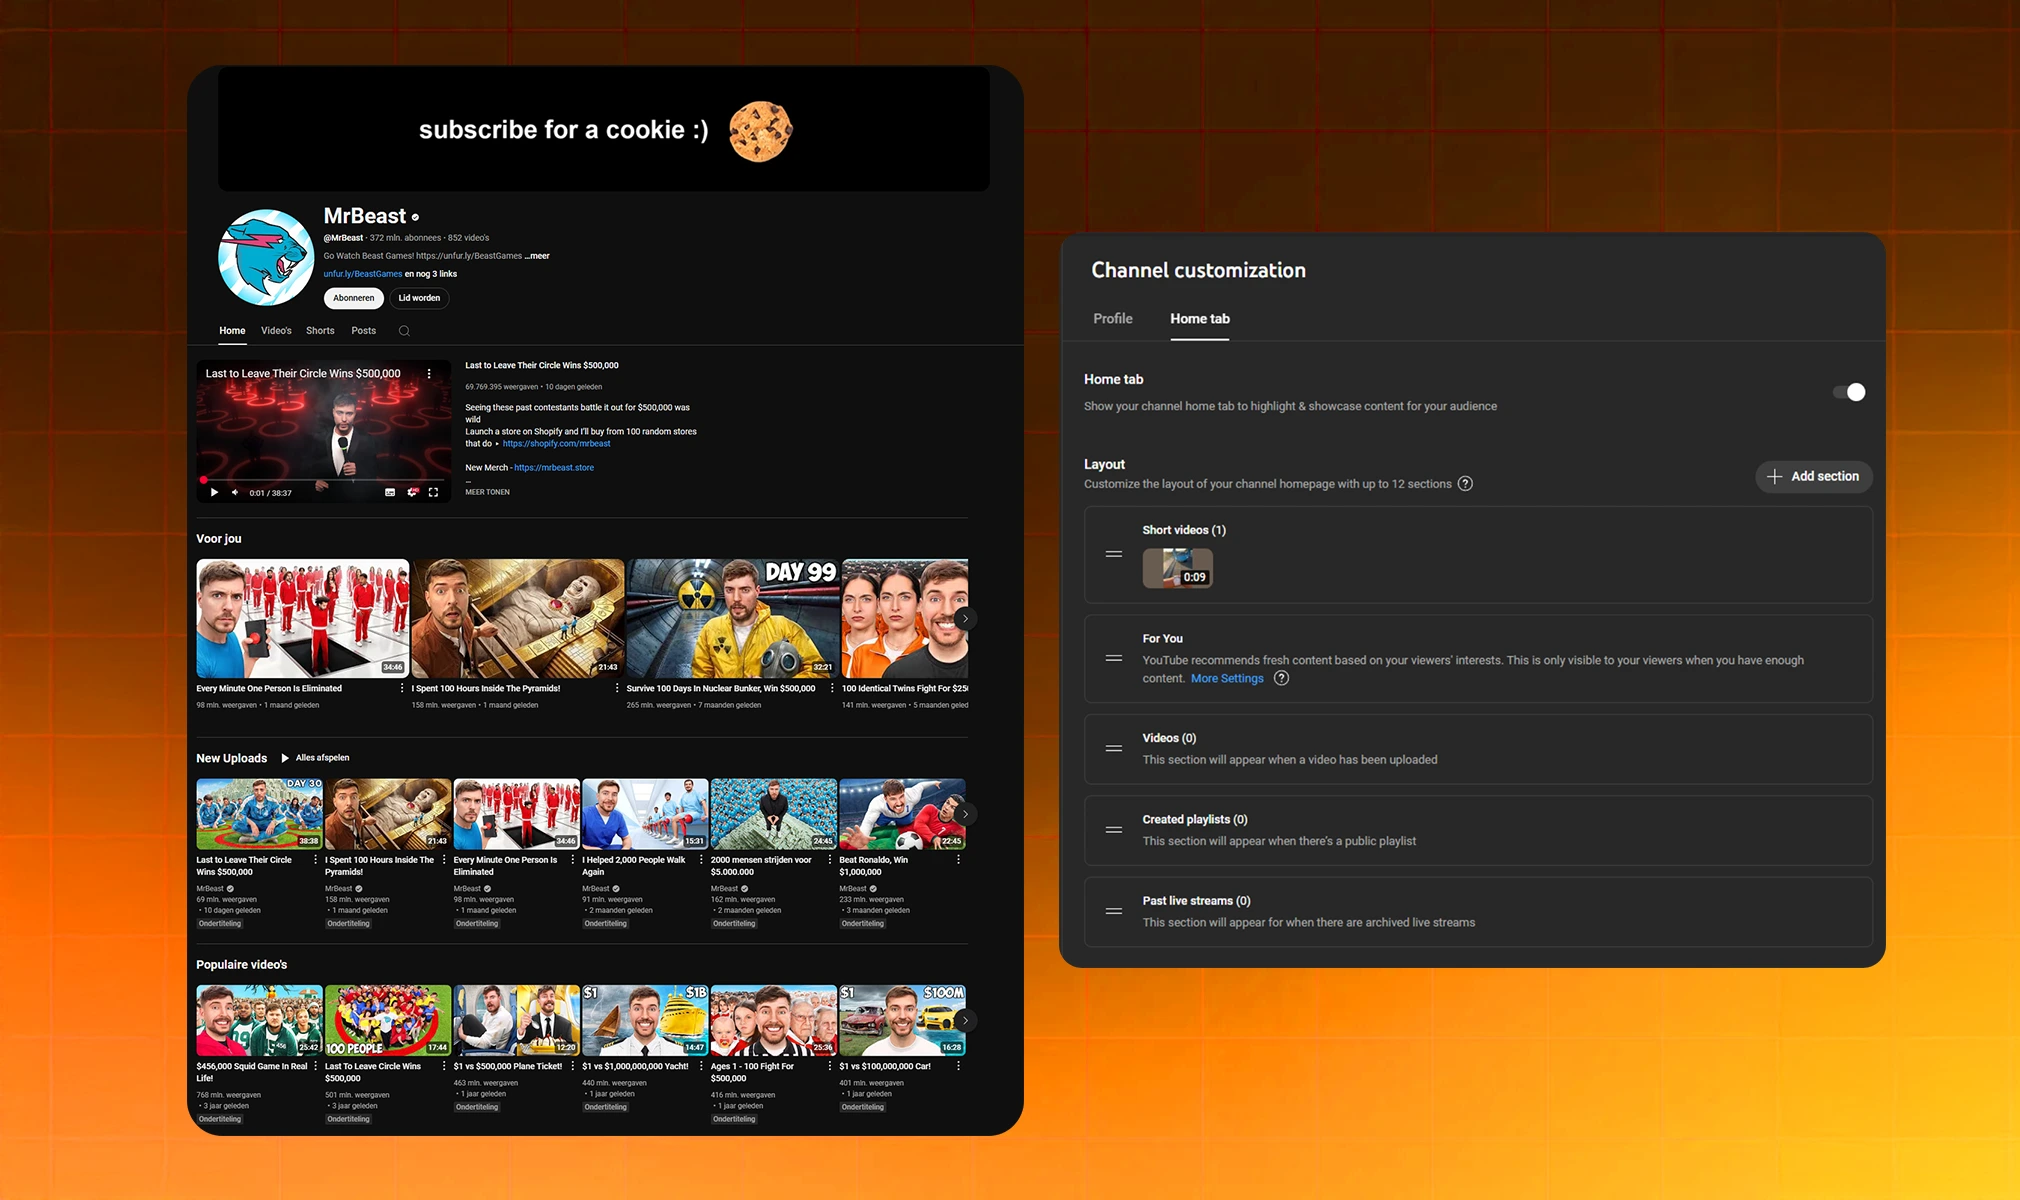Click the Last To Leave Circle Wins $500,000 title
Viewport: 2020px width, 1200px height.
point(373,1072)
